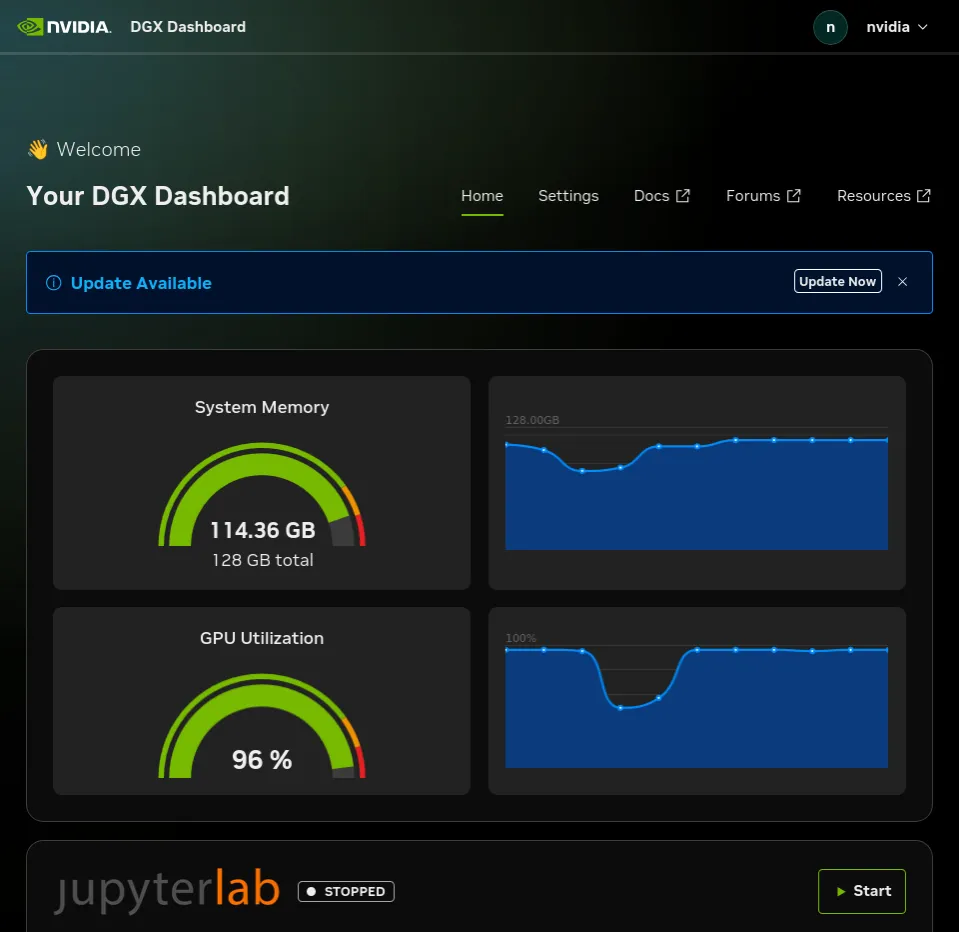959x932 pixels.
Task: Click the play icon inside the Start button
Action: pyautogui.click(x=841, y=891)
